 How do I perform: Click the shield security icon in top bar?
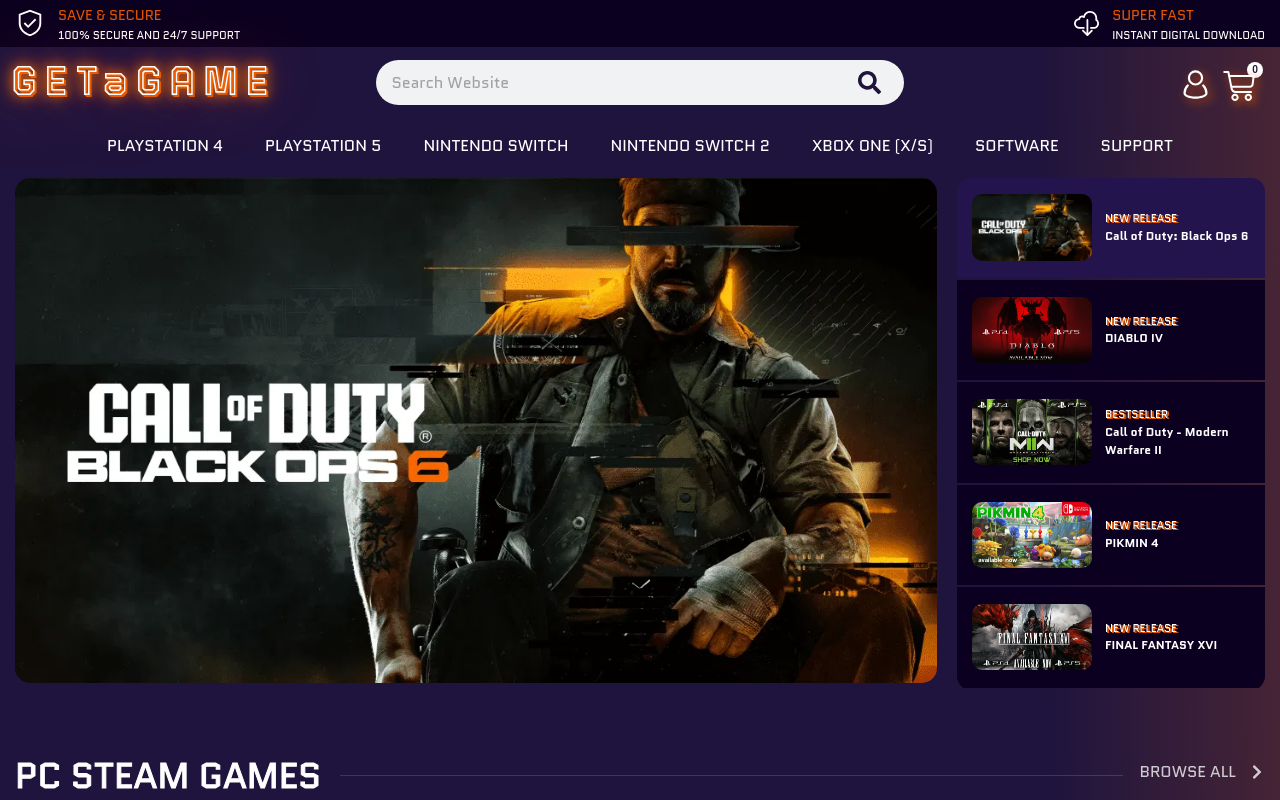click(x=28, y=22)
